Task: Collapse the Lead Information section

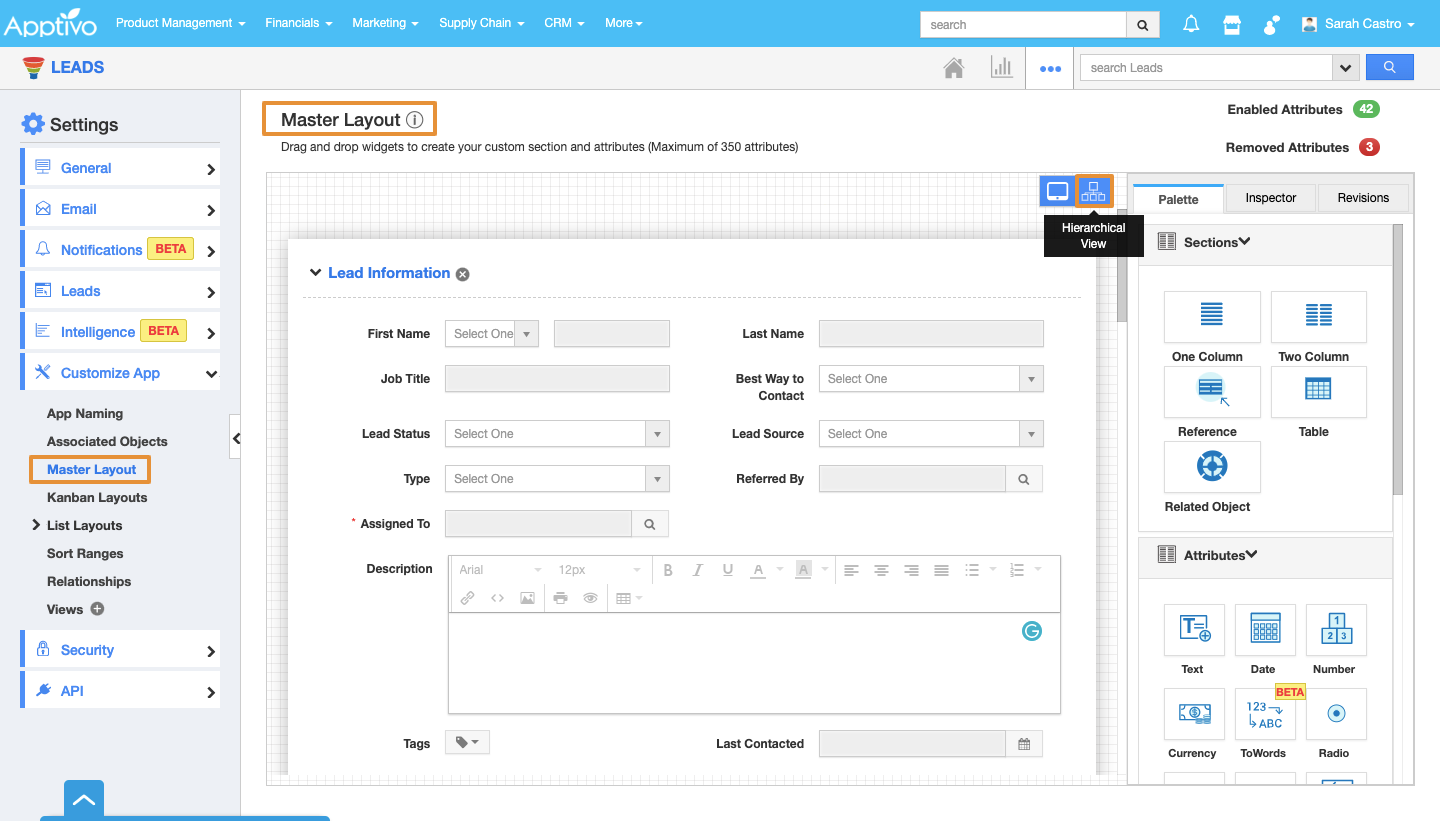Action: pos(315,273)
